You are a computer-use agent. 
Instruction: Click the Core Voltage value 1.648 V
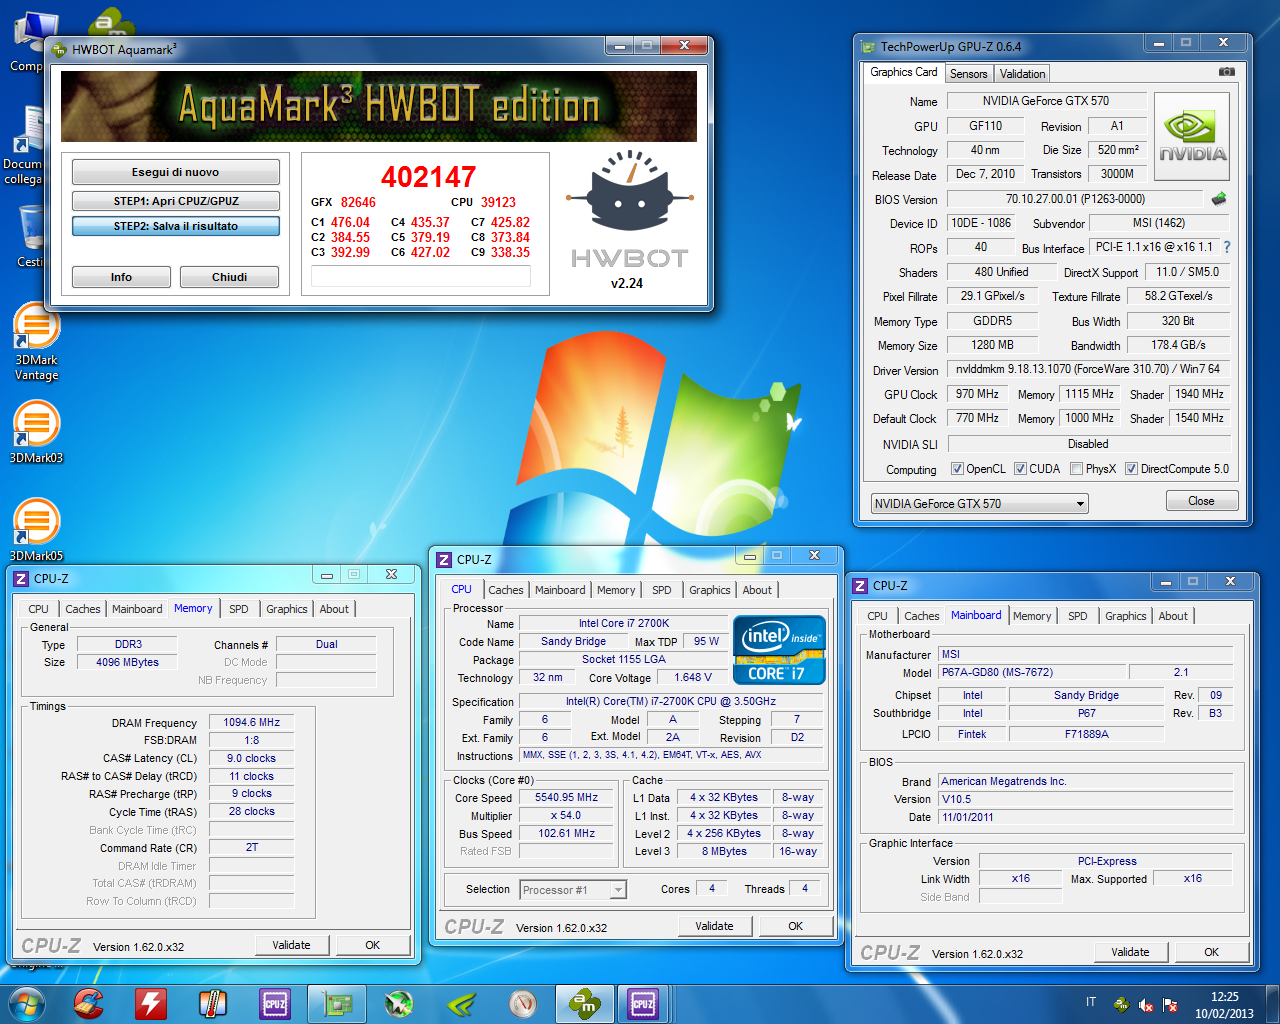click(693, 677)
